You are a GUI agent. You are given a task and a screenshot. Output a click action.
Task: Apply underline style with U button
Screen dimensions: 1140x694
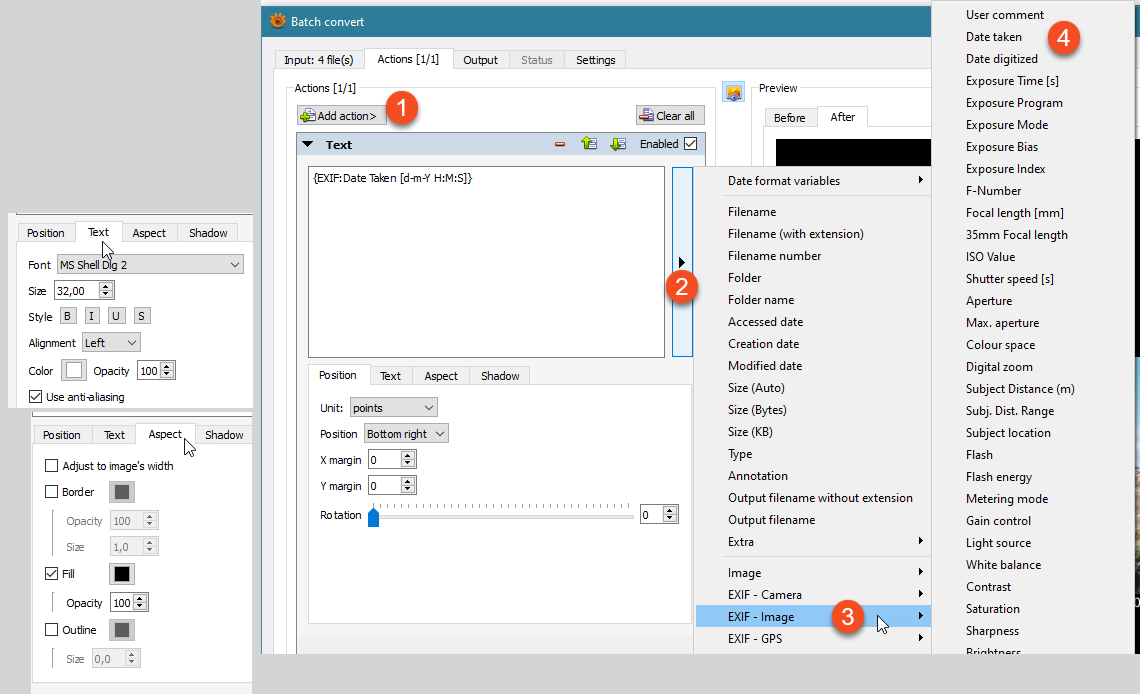tap(117, 317)
